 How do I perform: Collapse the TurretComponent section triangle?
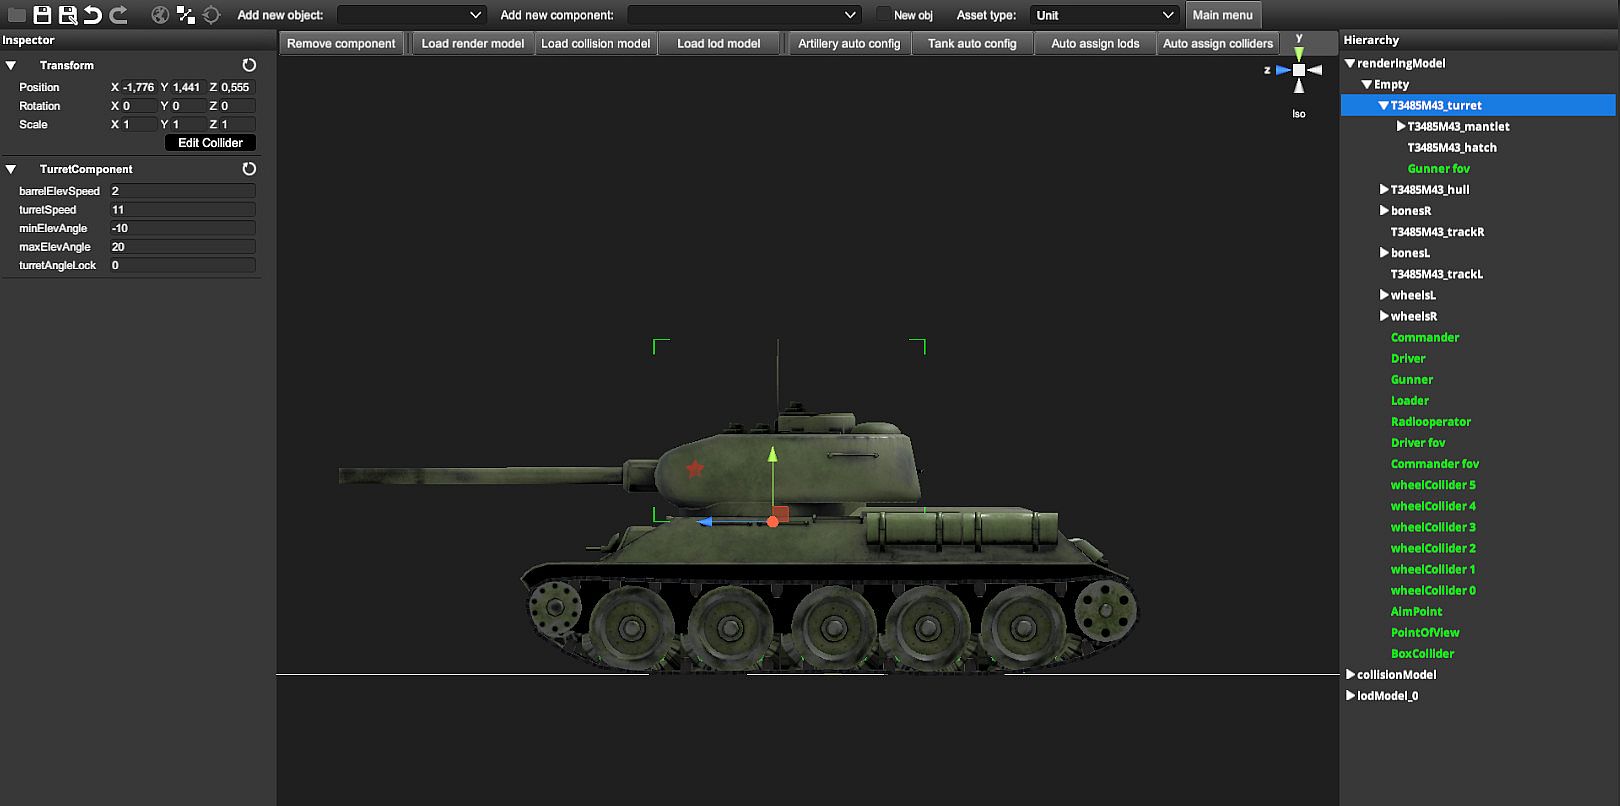coord(11,169)
